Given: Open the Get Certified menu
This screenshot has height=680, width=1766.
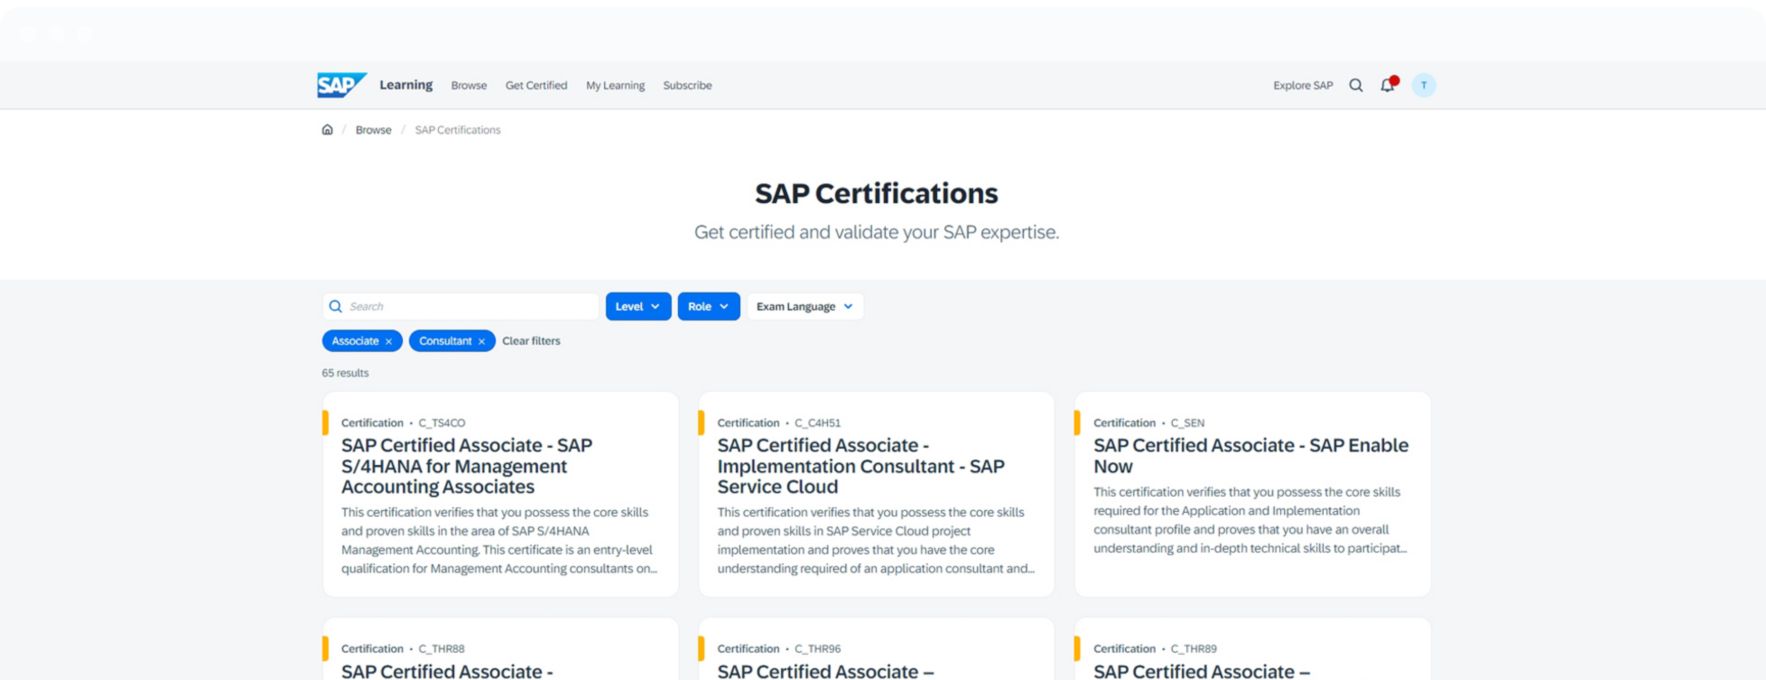Looking at the screenshot, I should pos(536,86).
